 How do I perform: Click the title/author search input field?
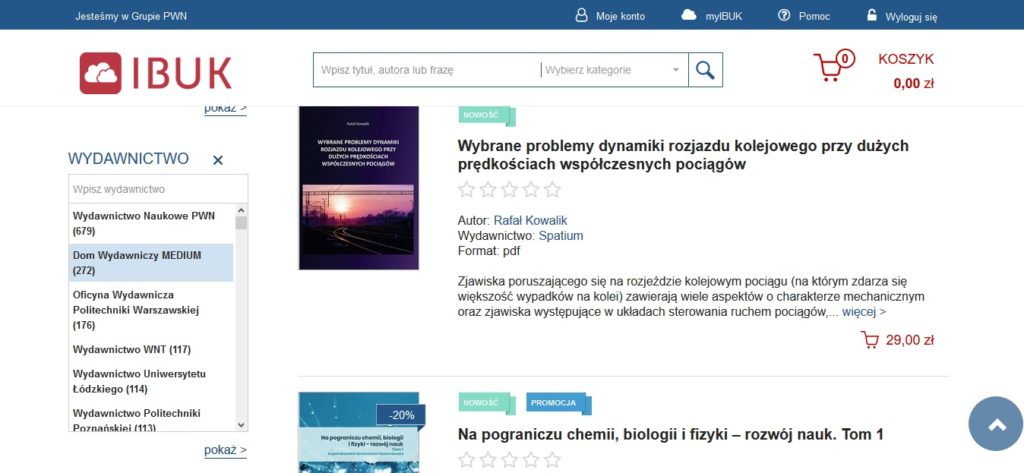[427, 70]
